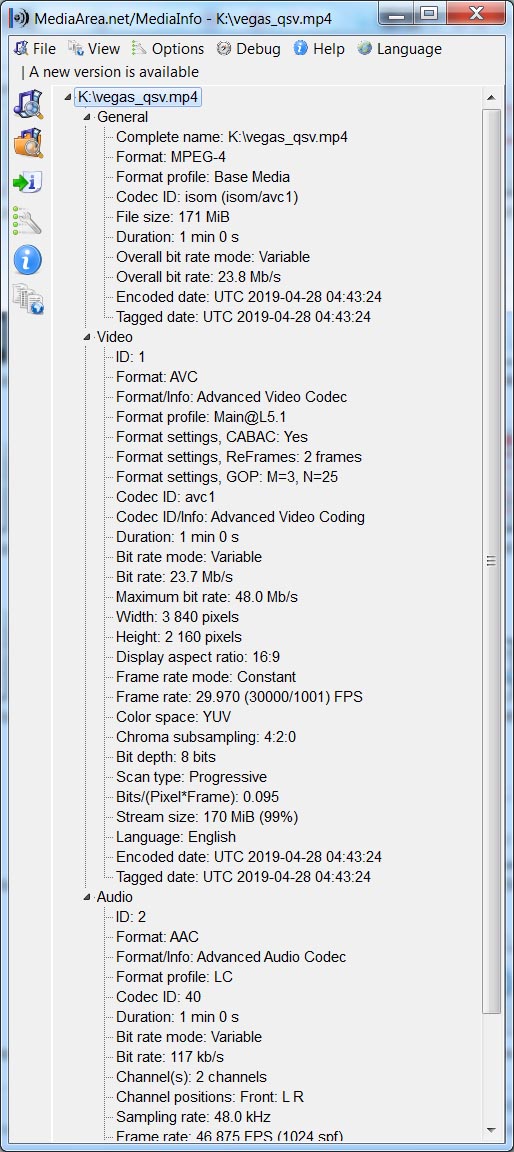Select 'Bit depth: 8 bits' row
The image size is (514, 1152).
[166, 757]
